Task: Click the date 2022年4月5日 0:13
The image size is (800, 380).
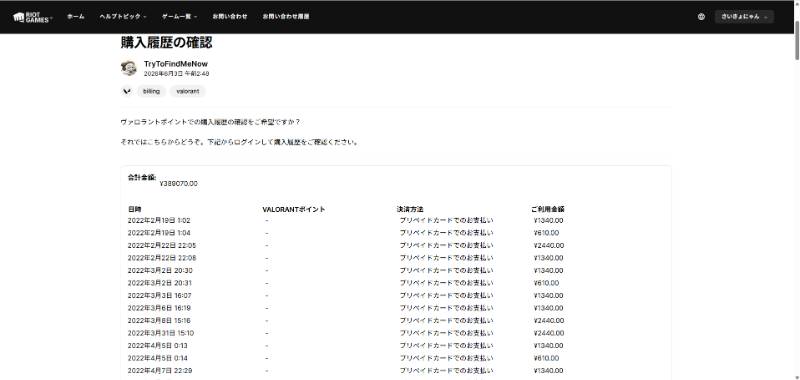Action: (157, 345)
